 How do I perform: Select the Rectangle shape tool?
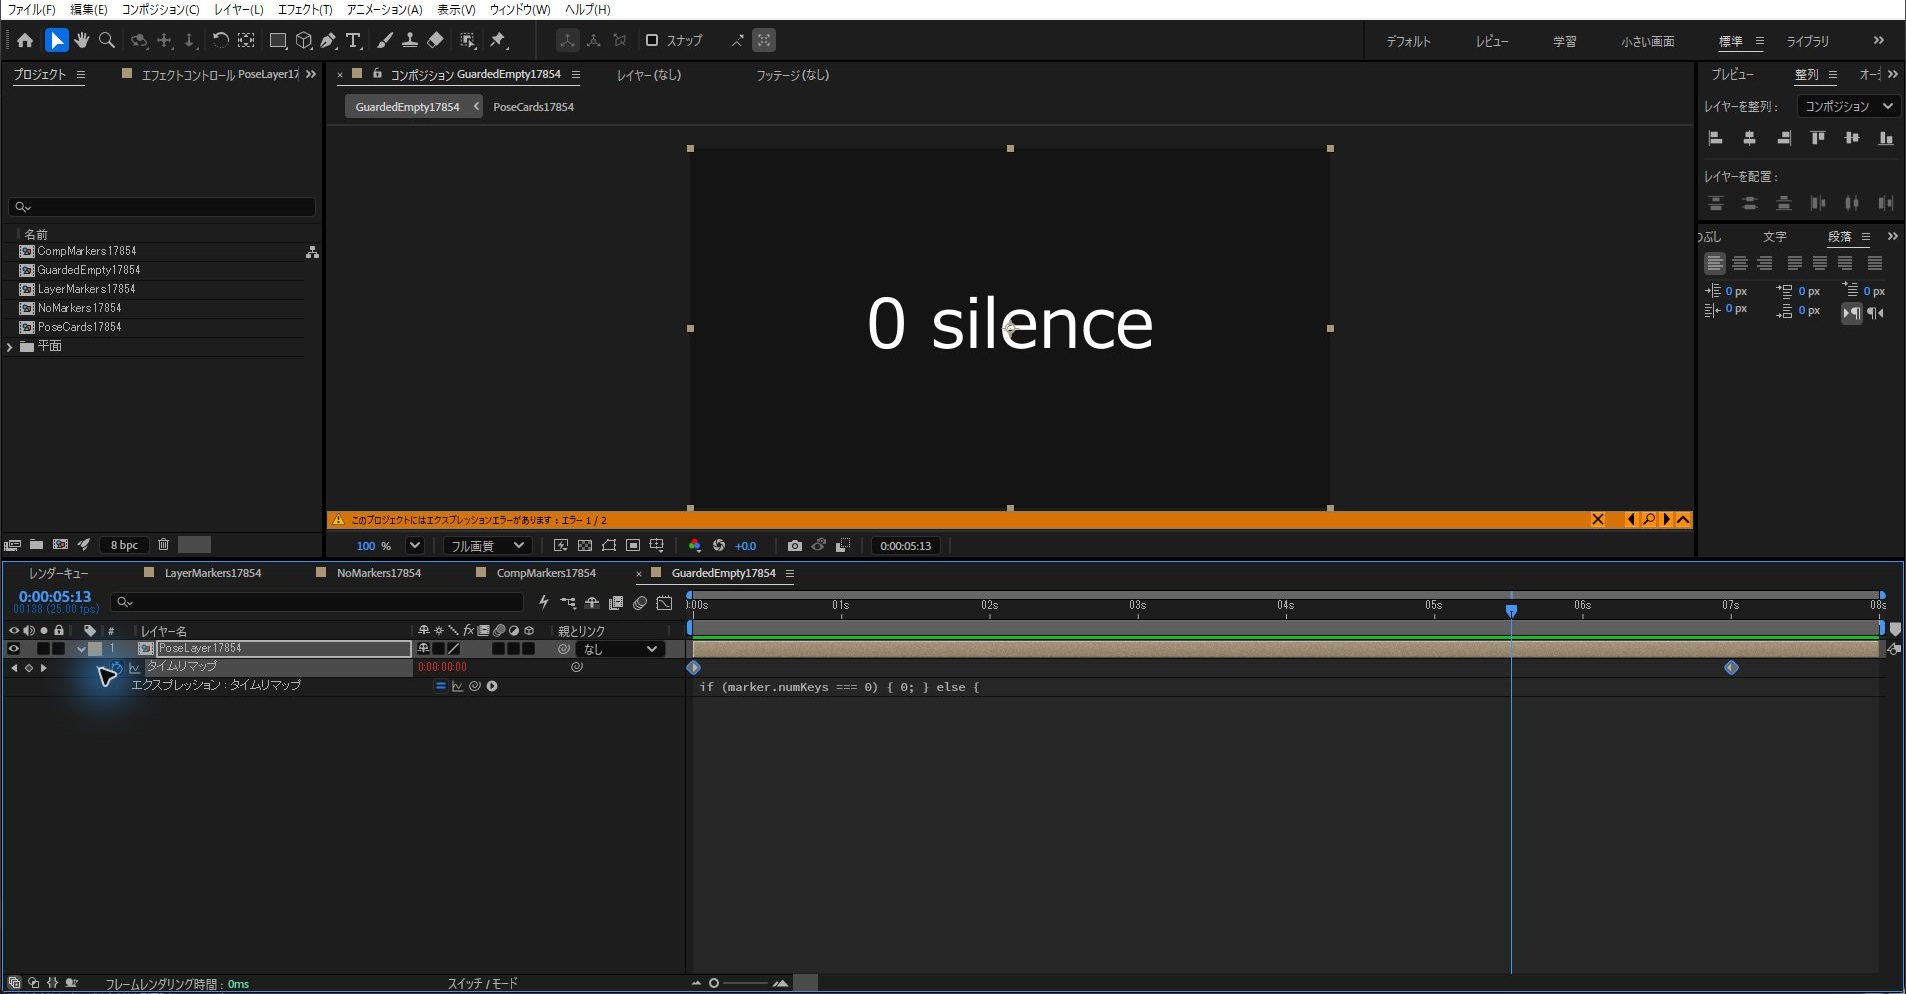click(x=278, y=40)
